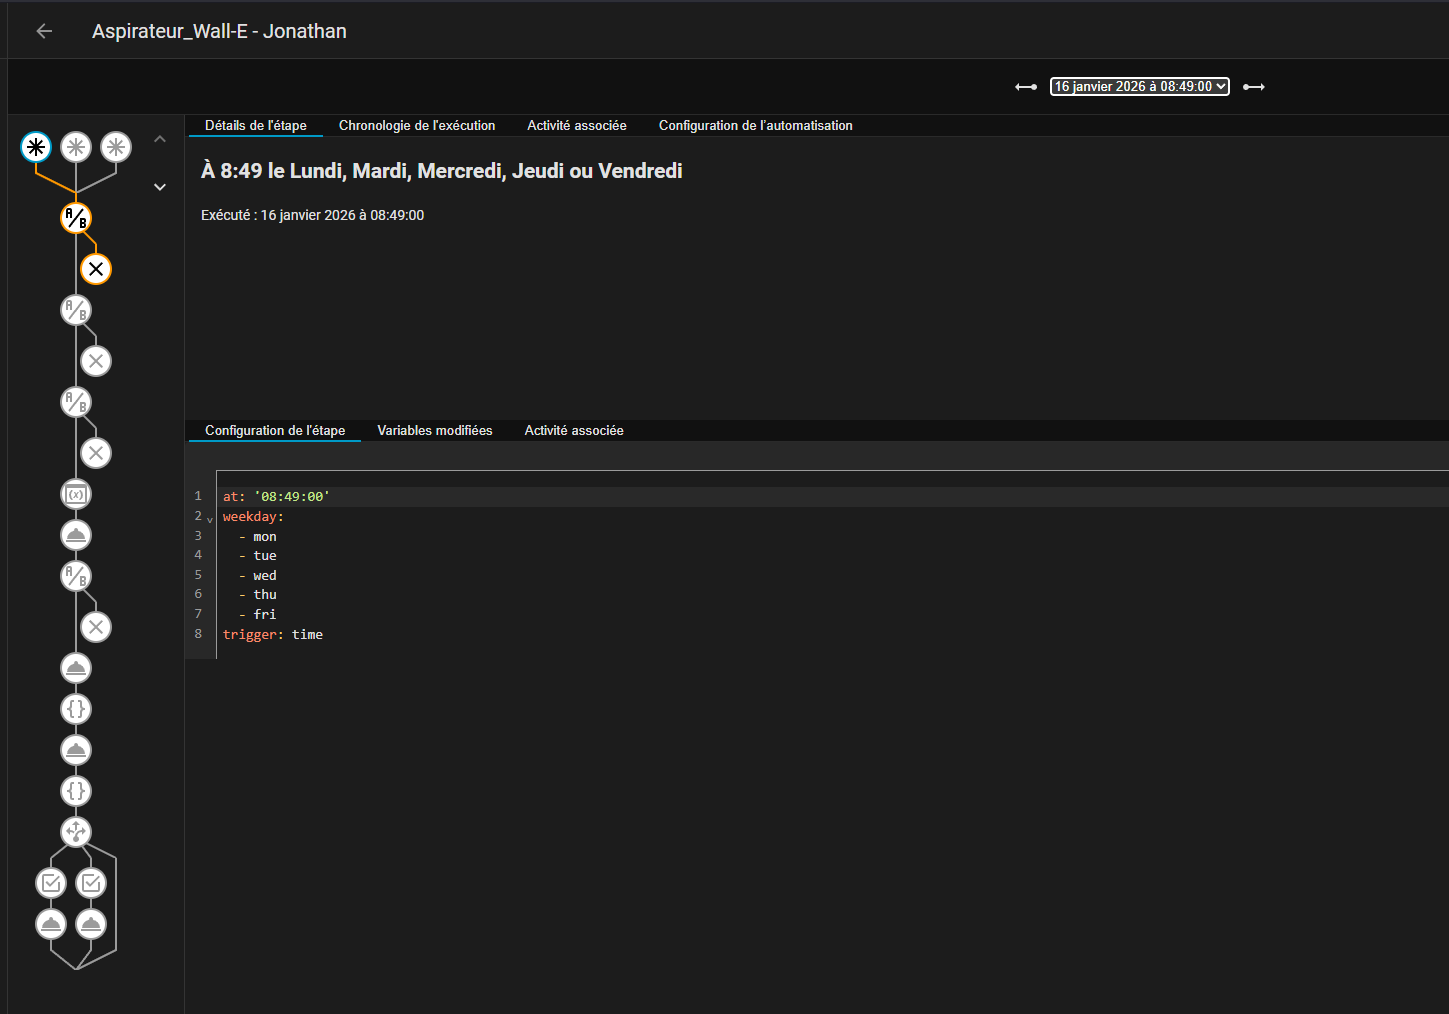The width and height of the screenshot is (1449, 1014).
Task: Switch to Chronologie de l'exécution tab
Action: pos(417,126)
